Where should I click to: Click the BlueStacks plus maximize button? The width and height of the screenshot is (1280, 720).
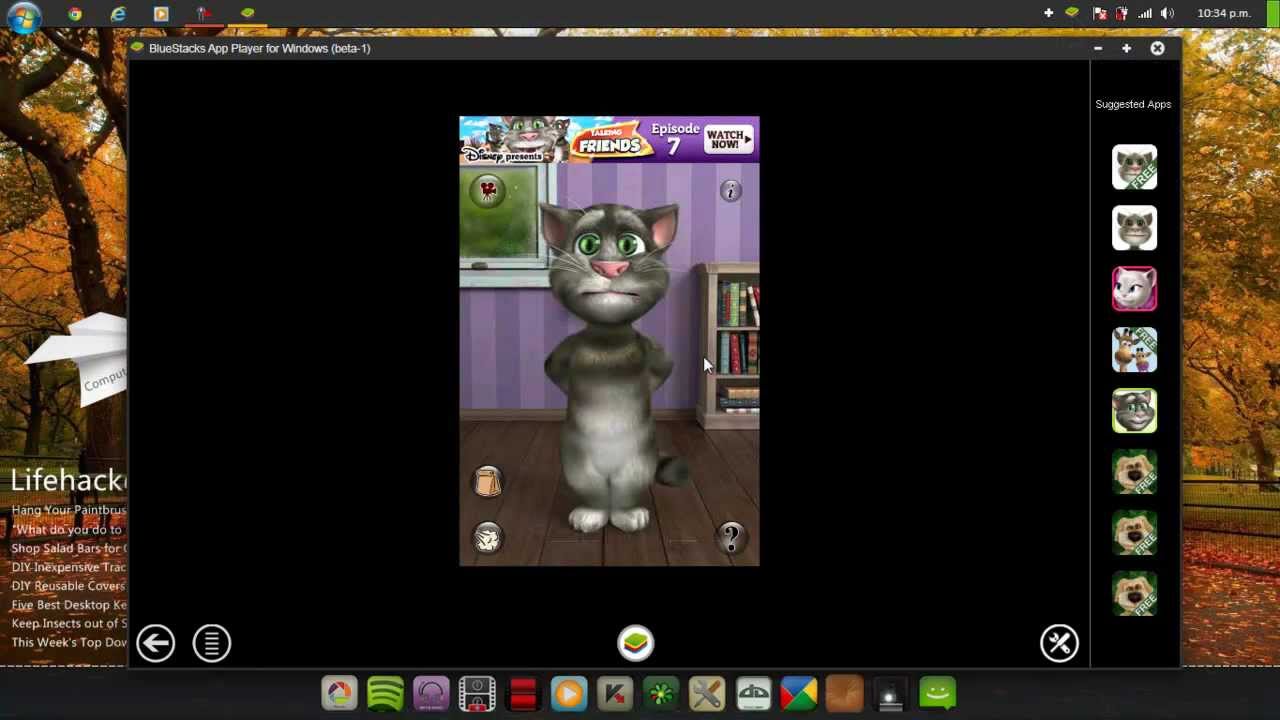[1126, 48]
